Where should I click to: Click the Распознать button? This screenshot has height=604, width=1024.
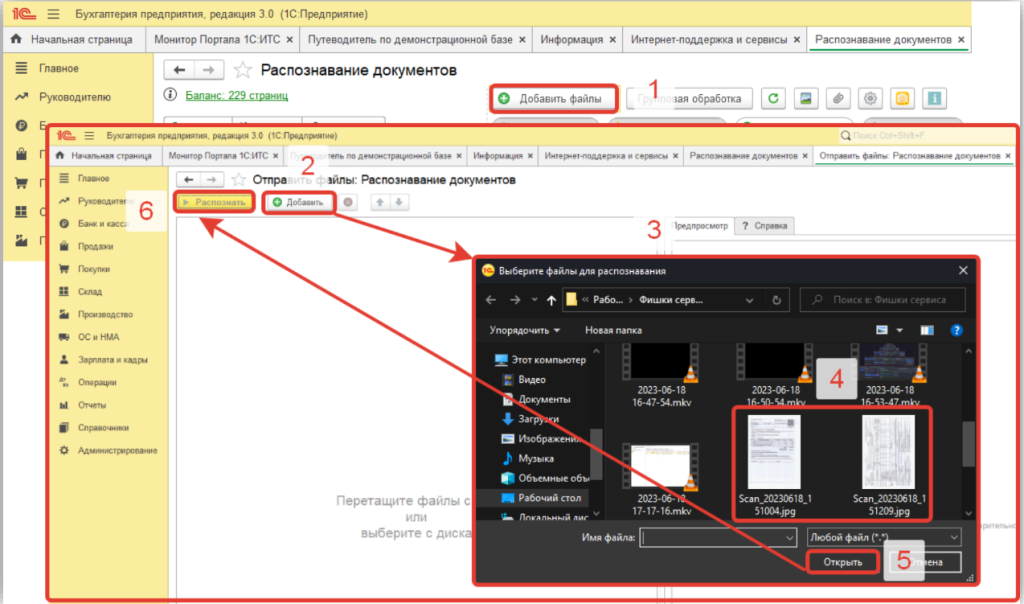tap(214, 202)
